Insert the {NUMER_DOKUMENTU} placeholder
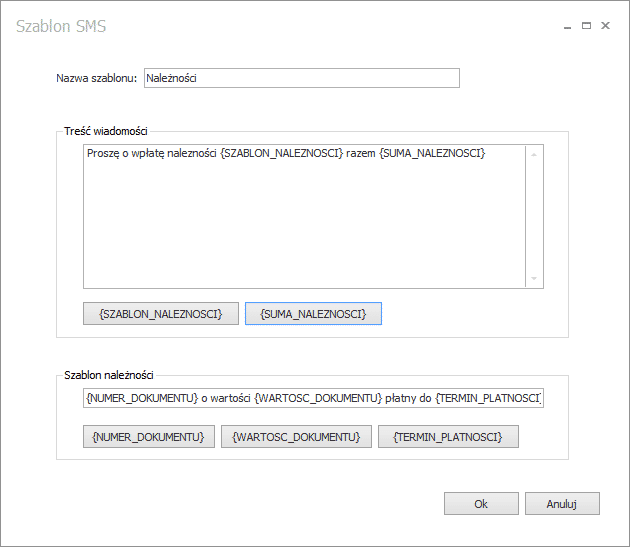The image size is (630, 547). tap(149, 436)
